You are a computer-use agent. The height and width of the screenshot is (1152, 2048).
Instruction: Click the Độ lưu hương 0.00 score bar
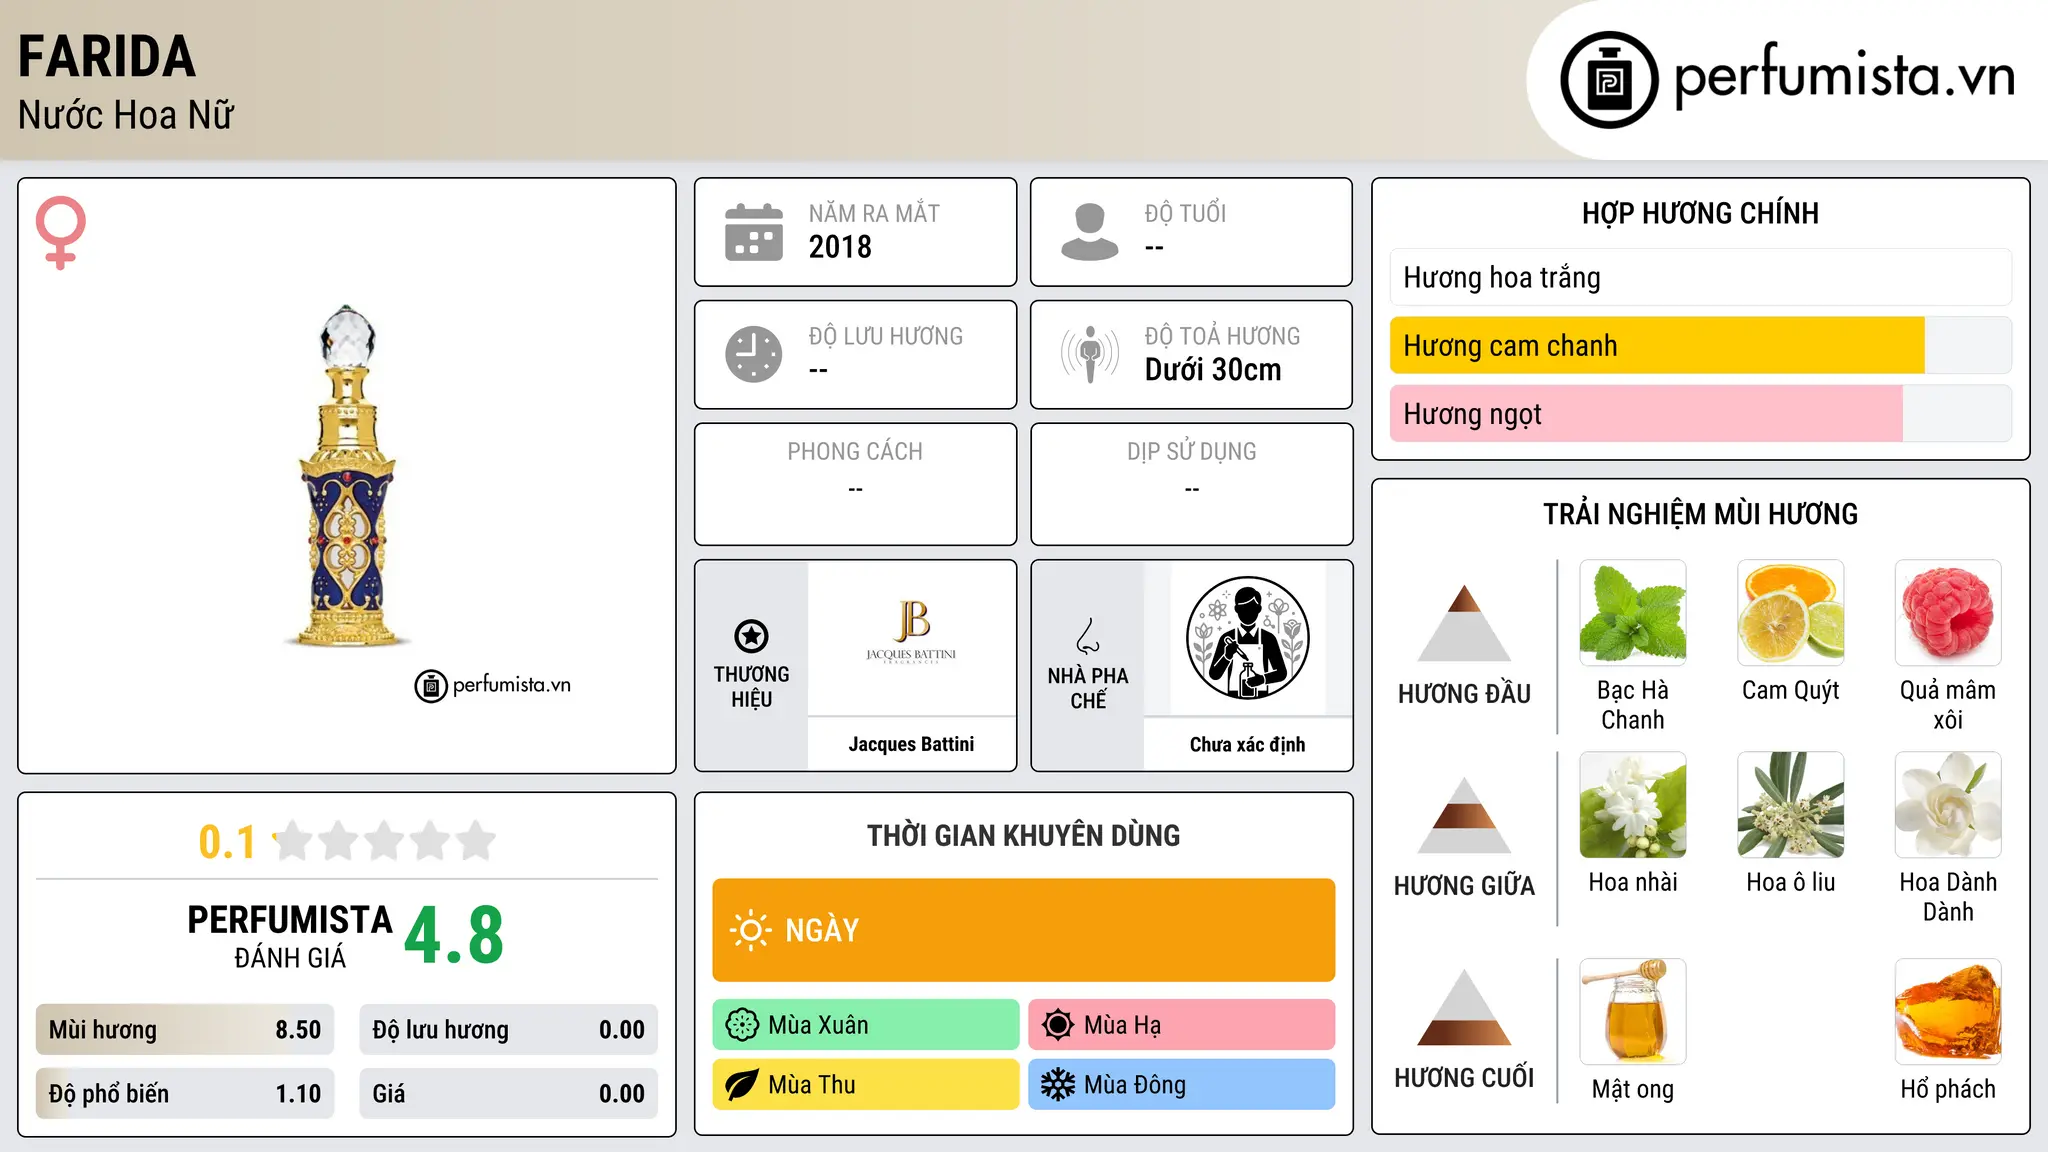coord(508,1030)
